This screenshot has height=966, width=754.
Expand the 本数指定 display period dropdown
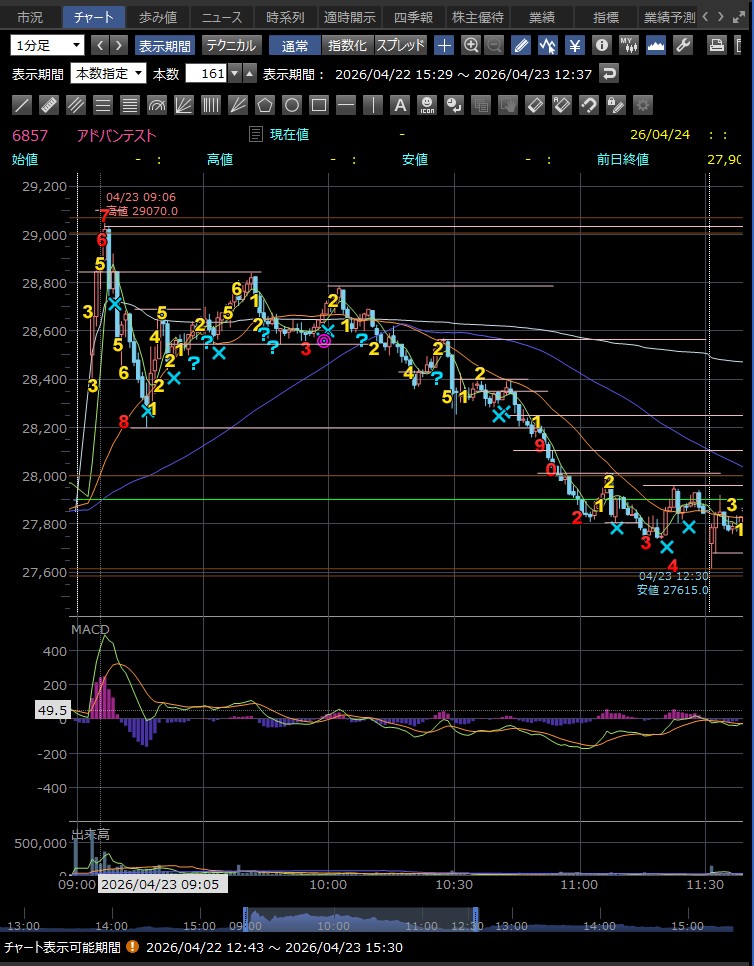pyautogui.click(x=108, y=74)
